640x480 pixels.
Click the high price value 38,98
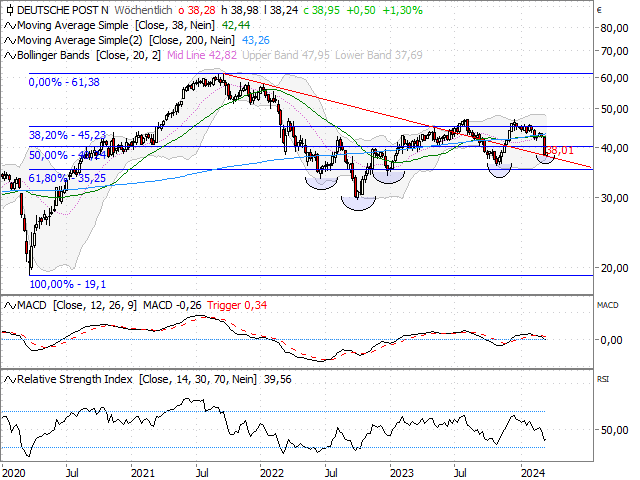246,10
